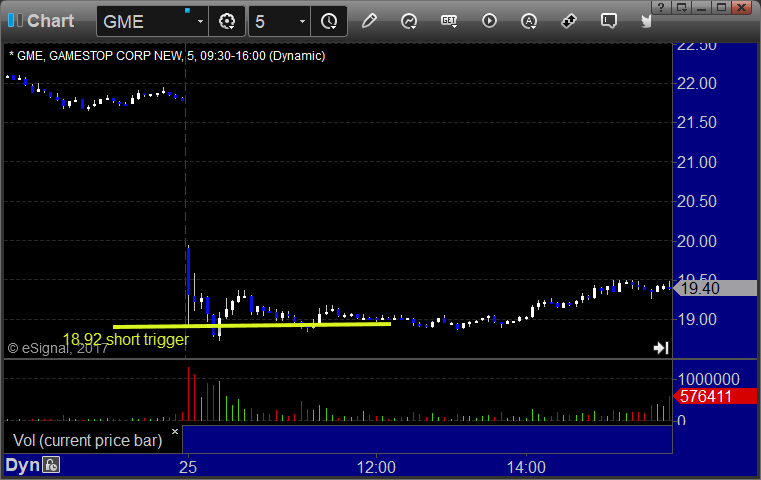Jump to latest bar arrow icon
Viewport: 761px width, 480px height.
tap(661, 348)
